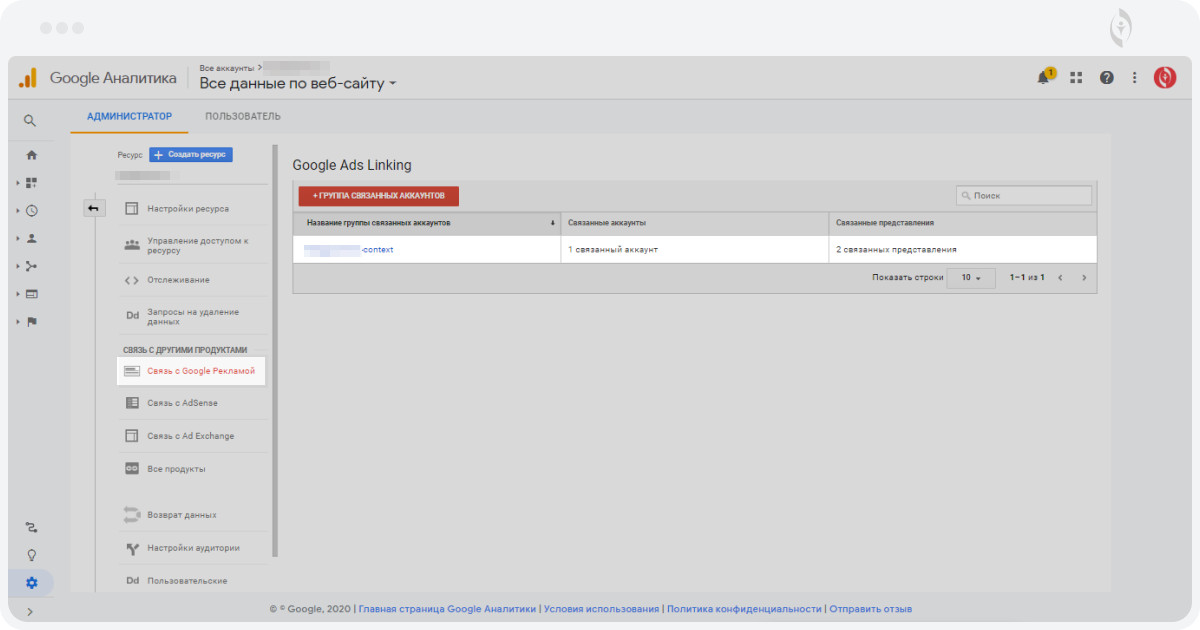Open the Audience person icon report
The image size is (1200, 630).
point(31,239)
